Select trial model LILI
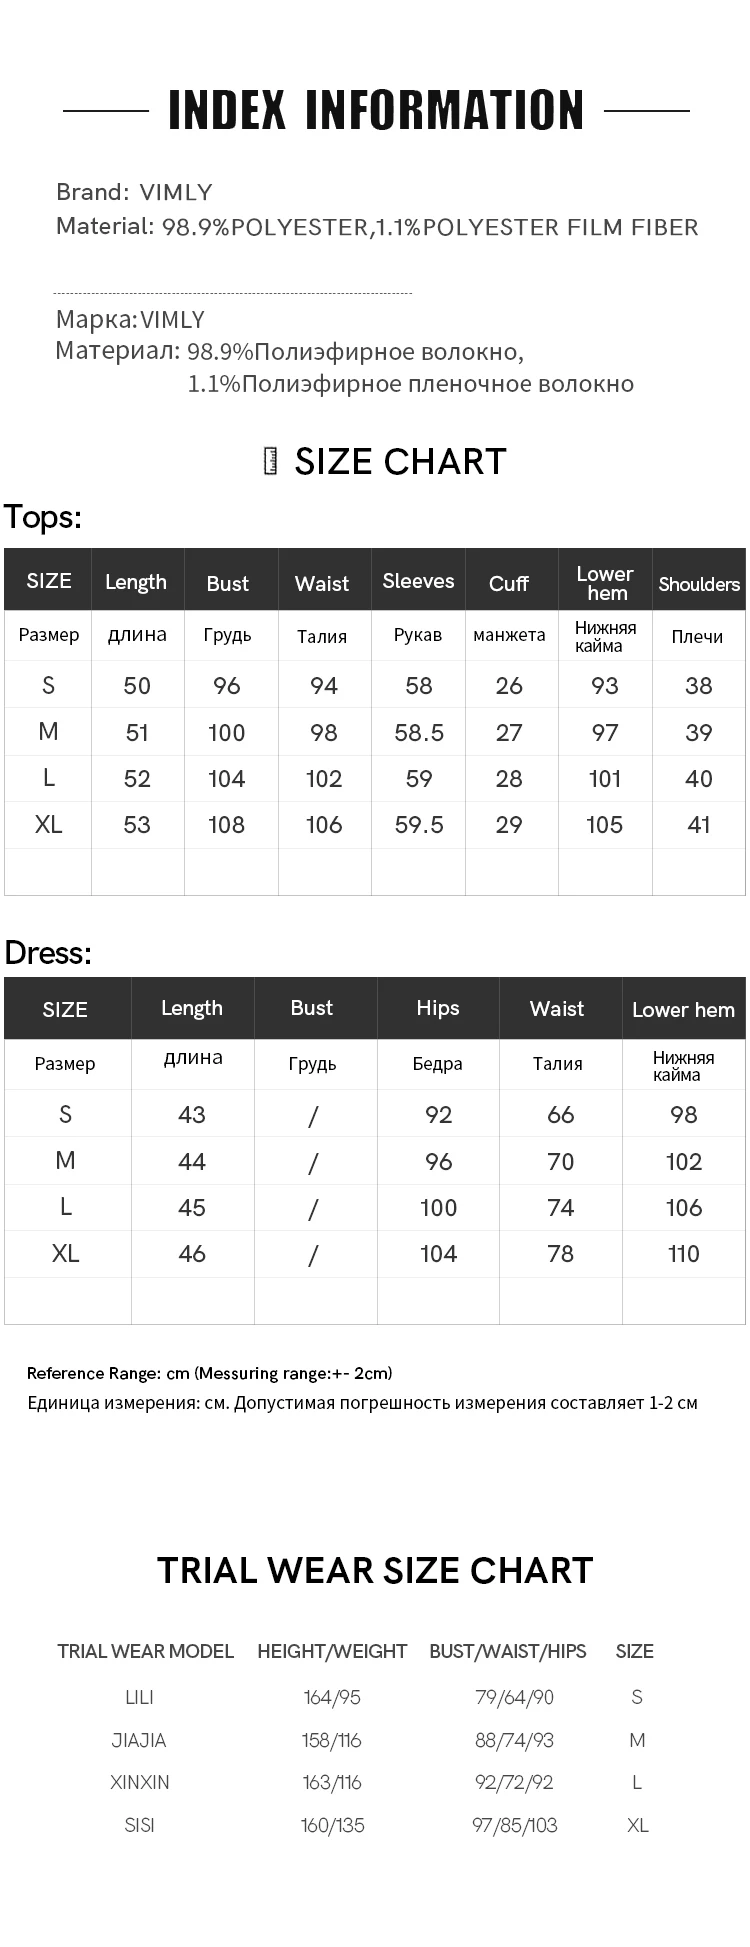Viewport: 750px width, 1947px height. coord(139,1697)
